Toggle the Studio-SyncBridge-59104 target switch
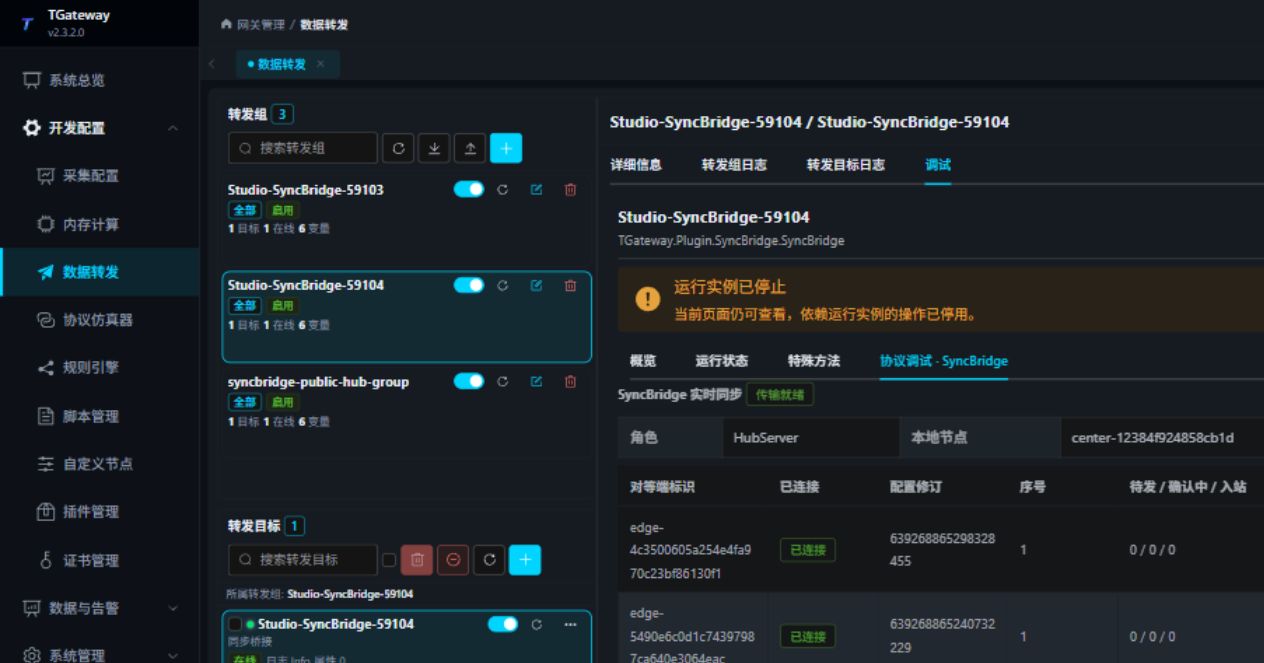Image resolution: width=1264 pixels, height=663 pixels. pyautogui.click(x=503, y=625)
